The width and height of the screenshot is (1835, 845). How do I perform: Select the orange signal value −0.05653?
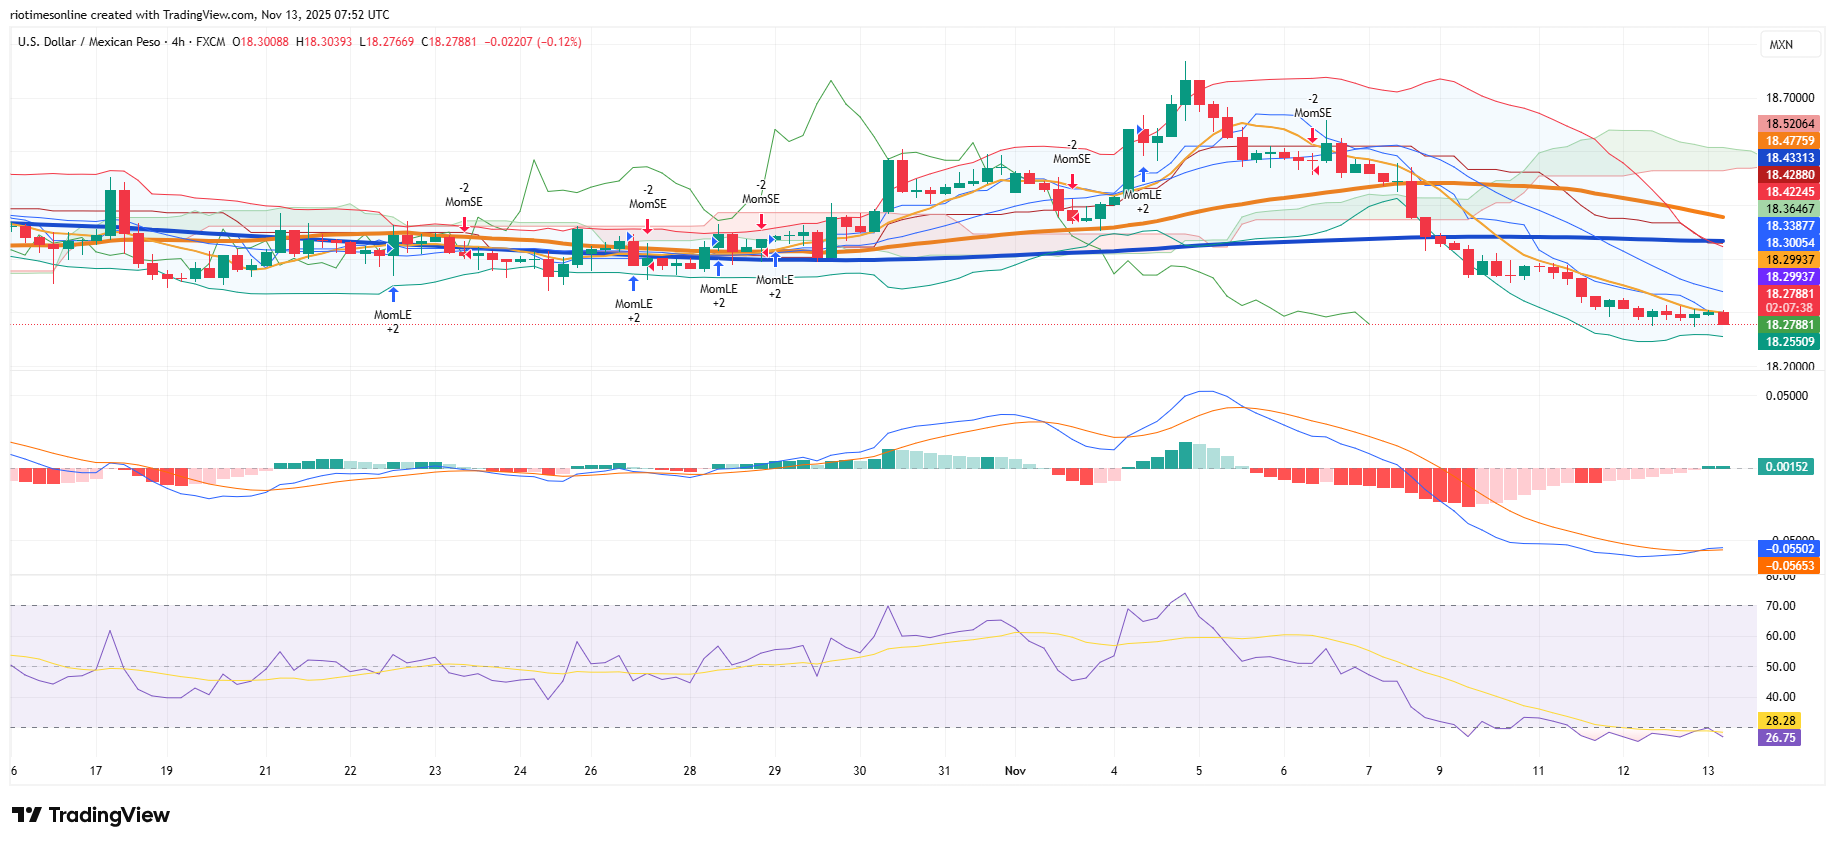click(x=1790, y=566)
